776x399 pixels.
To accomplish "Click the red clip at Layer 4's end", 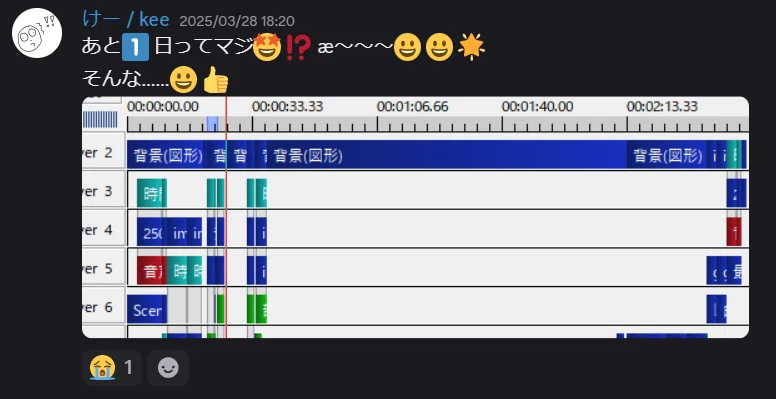I will [x=734, y=232].
